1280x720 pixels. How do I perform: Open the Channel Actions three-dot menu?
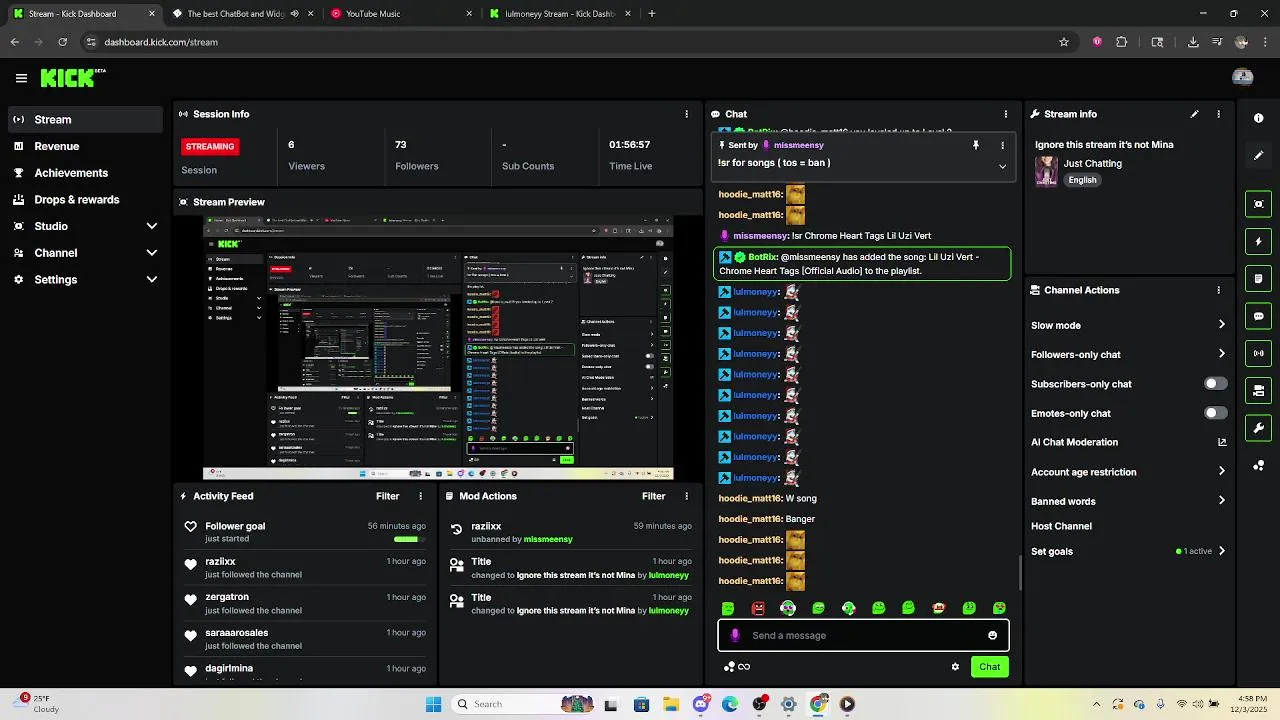[1218, 290]
